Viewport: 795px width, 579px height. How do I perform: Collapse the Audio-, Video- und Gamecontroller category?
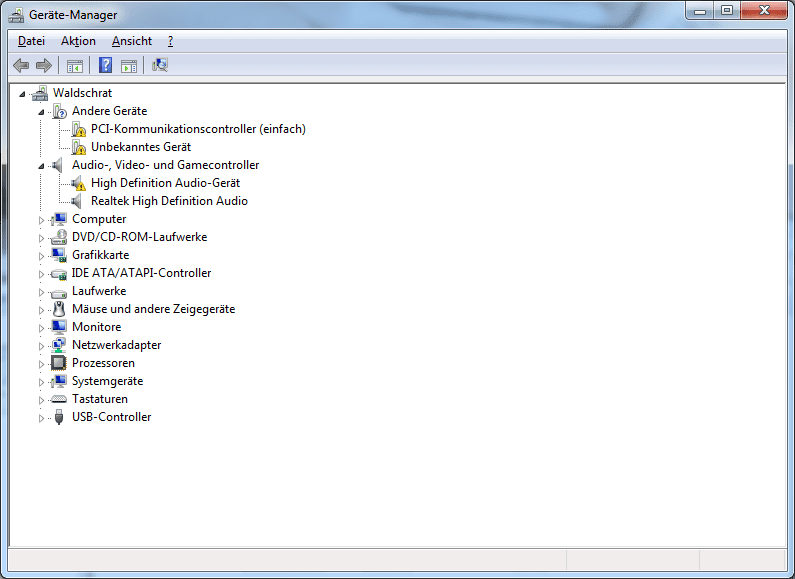pyautogui.click(x=41, y=166)
